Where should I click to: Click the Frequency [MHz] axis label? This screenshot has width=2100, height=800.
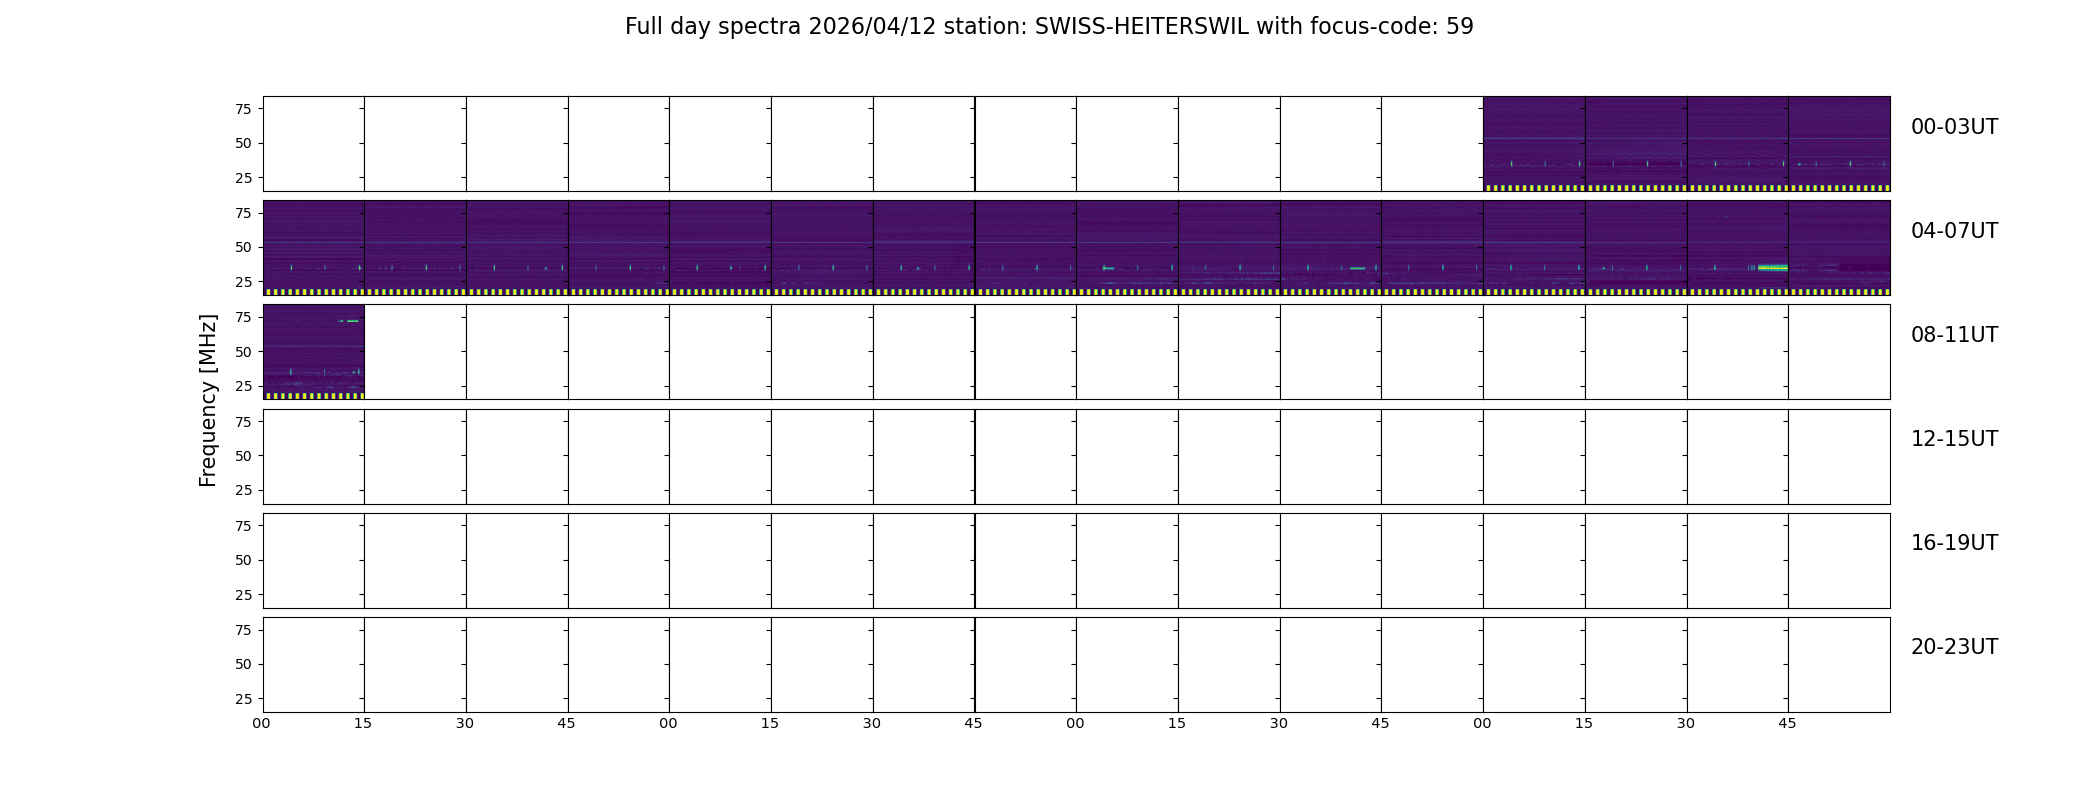(208, 401)
